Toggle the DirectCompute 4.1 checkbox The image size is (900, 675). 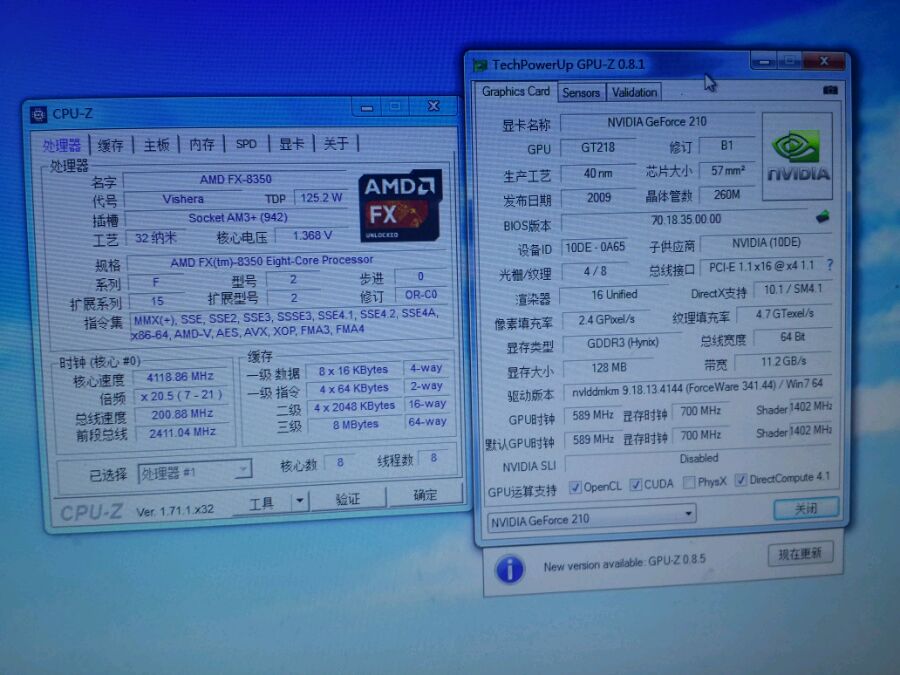[x=741, y=479]
